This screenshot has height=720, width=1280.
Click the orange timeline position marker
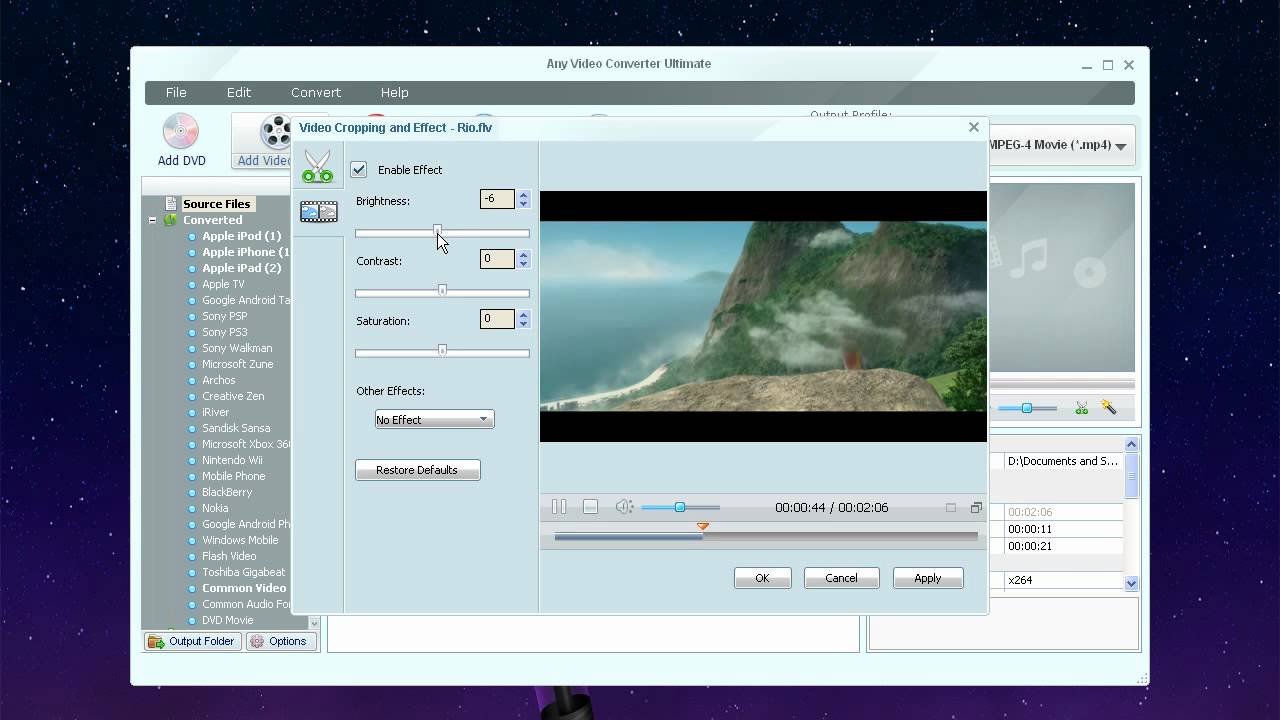(x=703, y=526)
